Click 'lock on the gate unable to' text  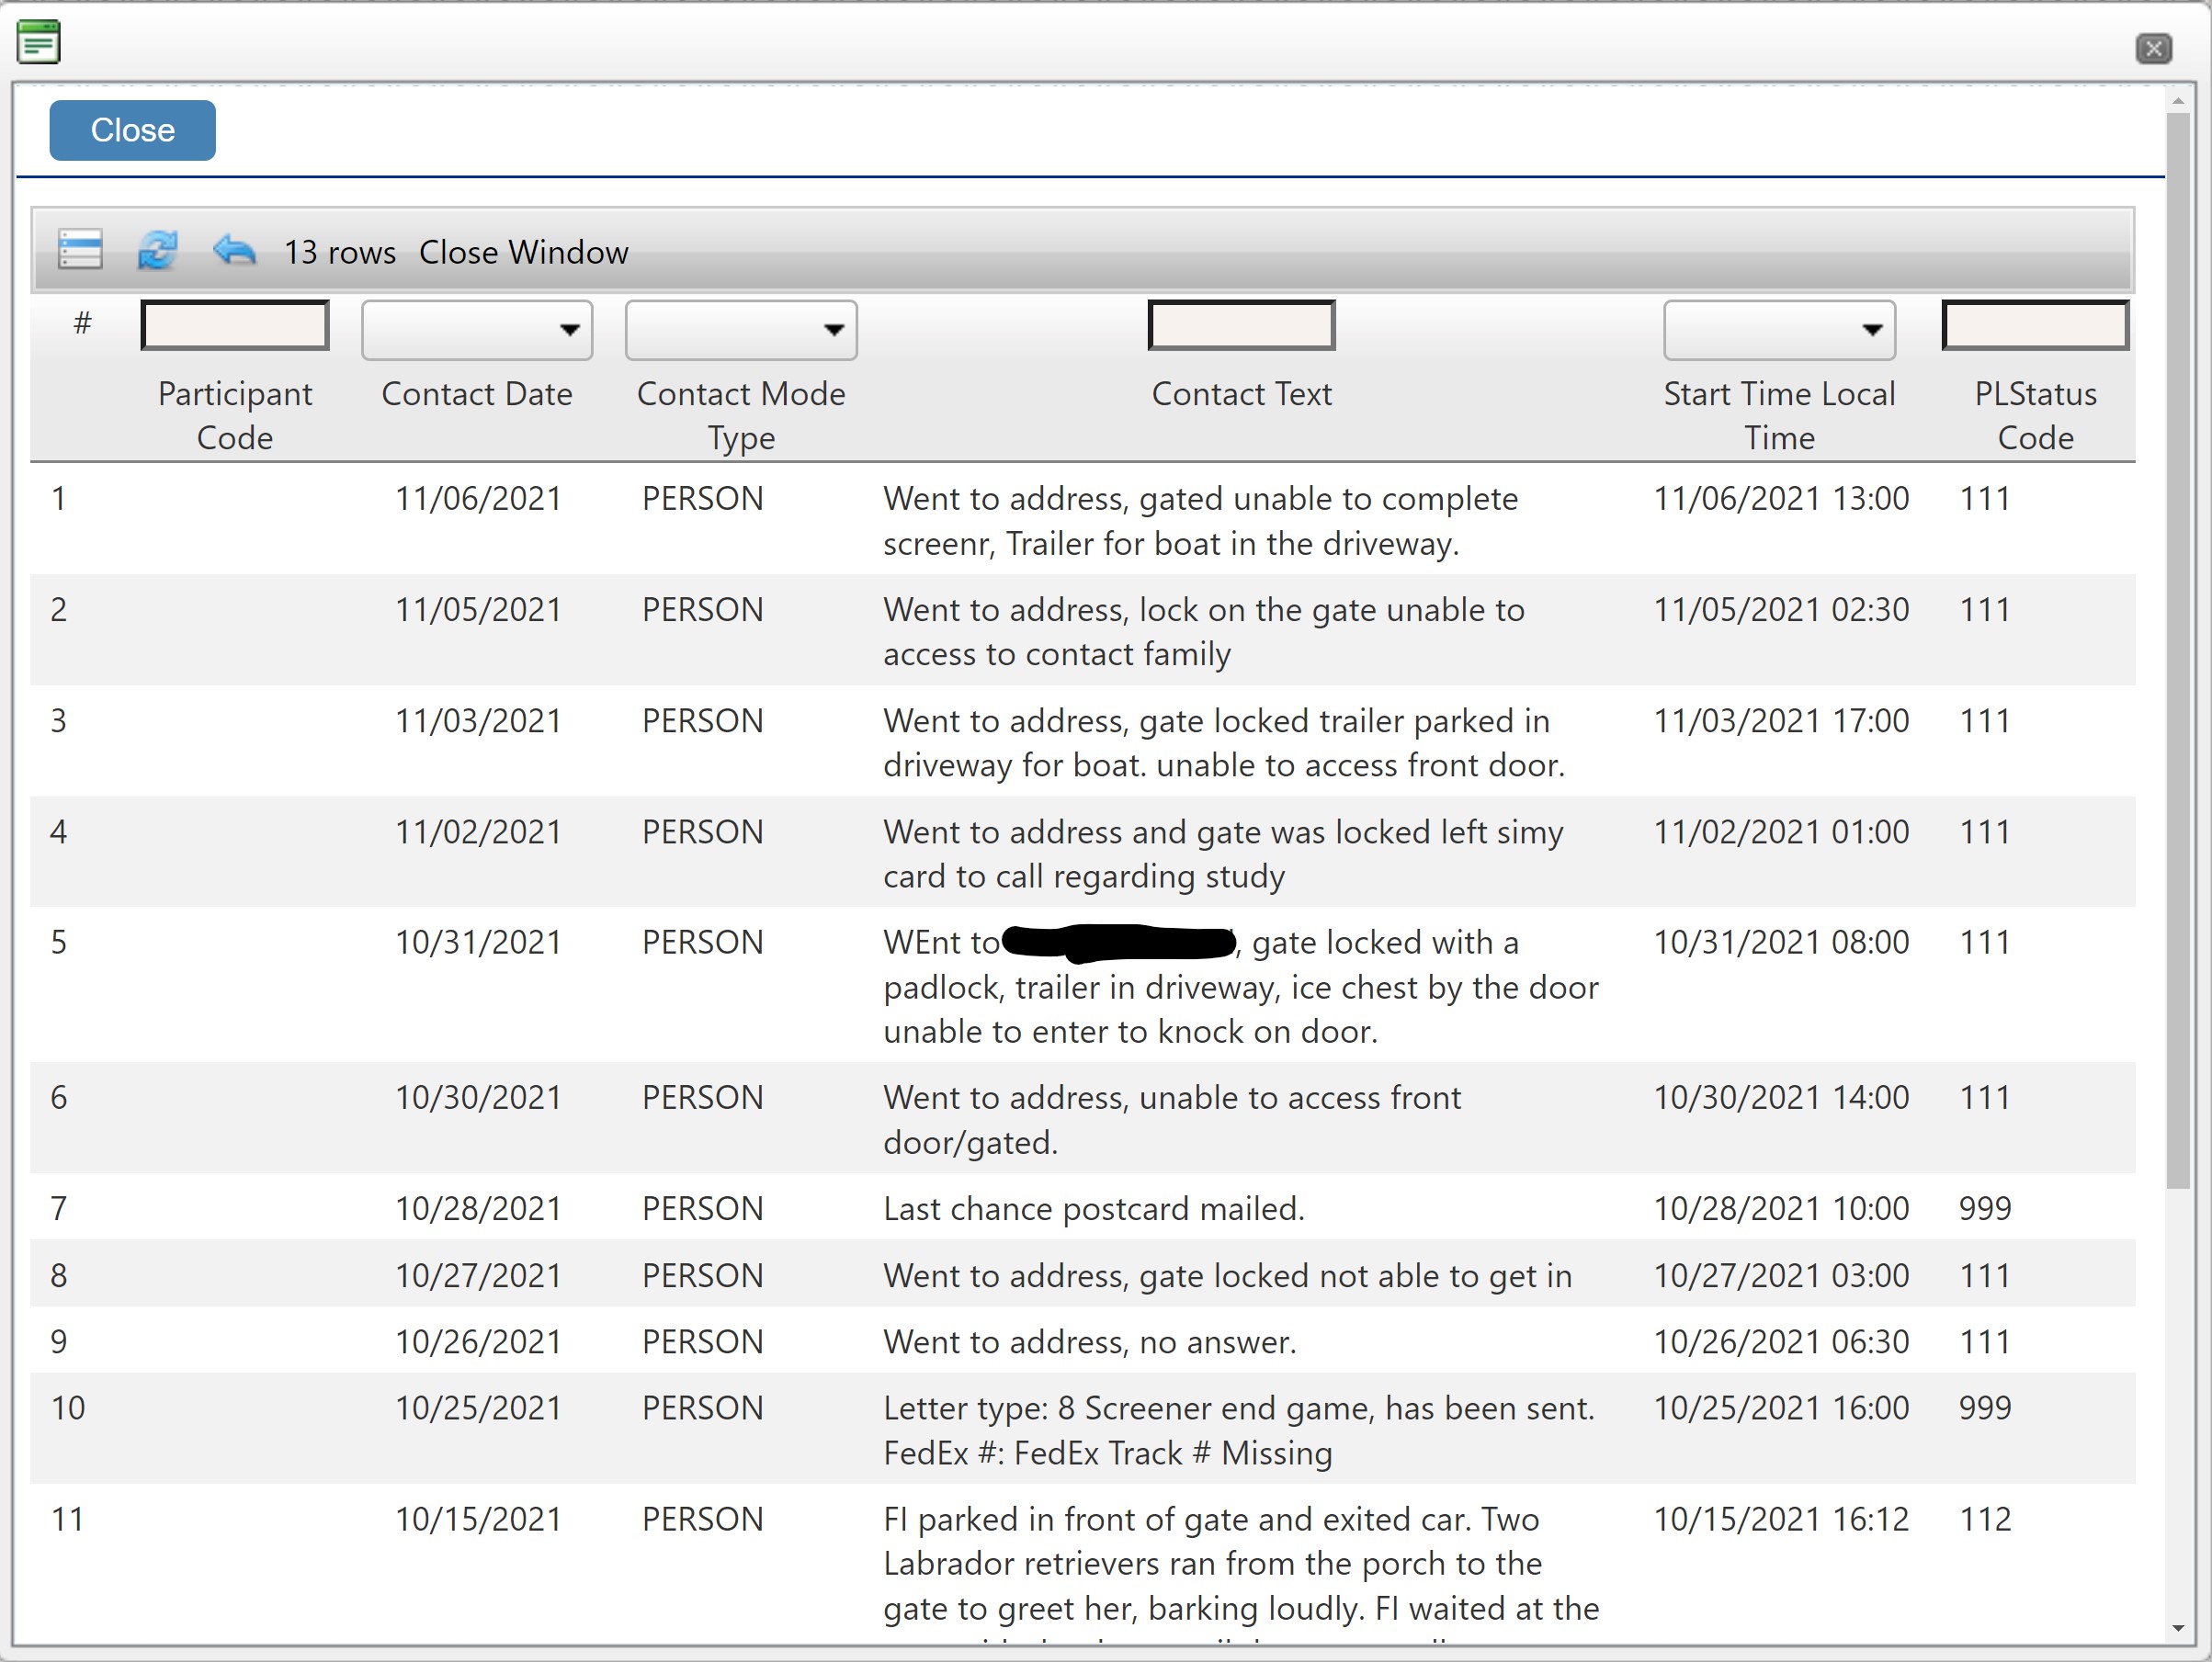pyautogui.click(x=1332, y=610)
